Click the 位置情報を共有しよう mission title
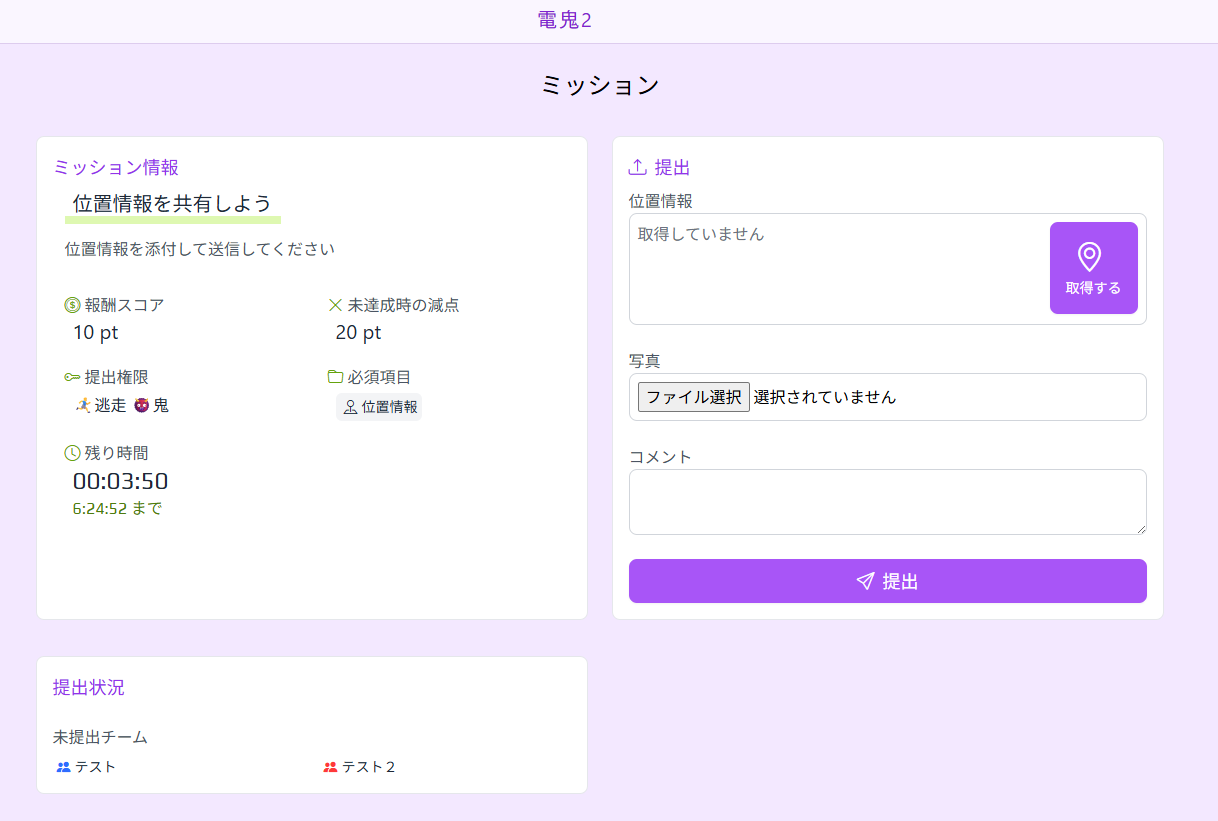The height and width of the screenshot is (821, 1218). tap(172, 203)
